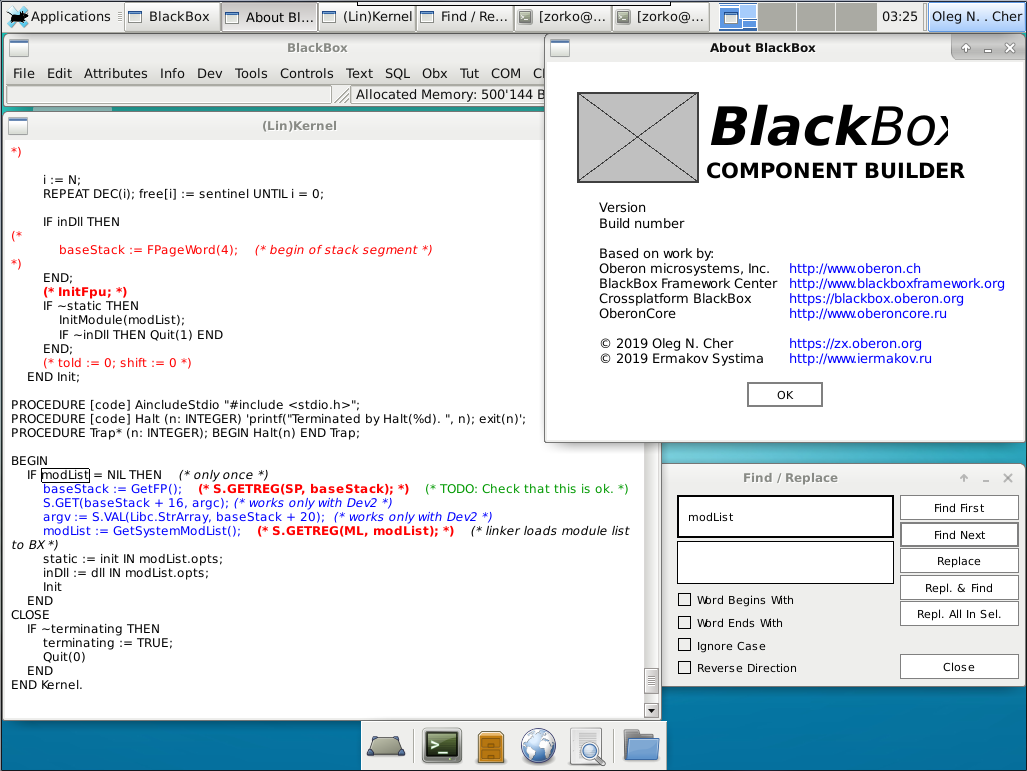The width and height of the screenshot is (1027, 771).
Task: Open the https://blackbox.oberon.org link
Action: tap(876, 299)
